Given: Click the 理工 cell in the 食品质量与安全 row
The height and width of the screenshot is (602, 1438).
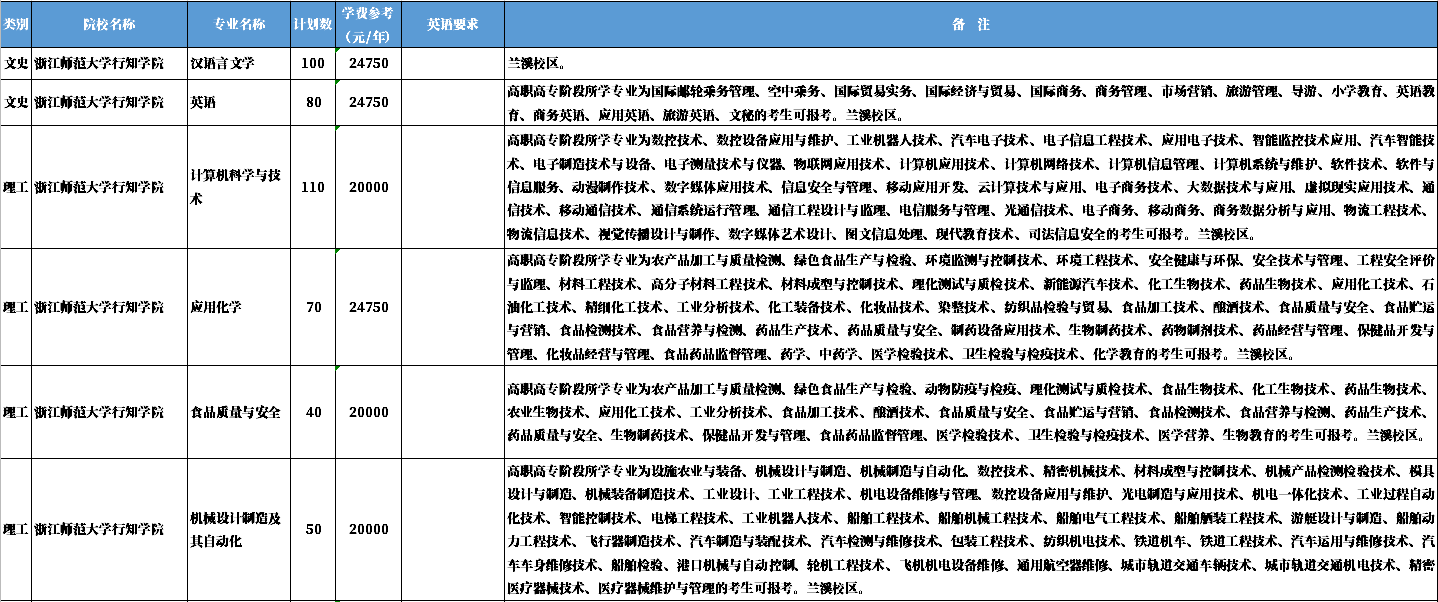Looking at the screenshot, I should pyautogui.click(x=16, y=412).
